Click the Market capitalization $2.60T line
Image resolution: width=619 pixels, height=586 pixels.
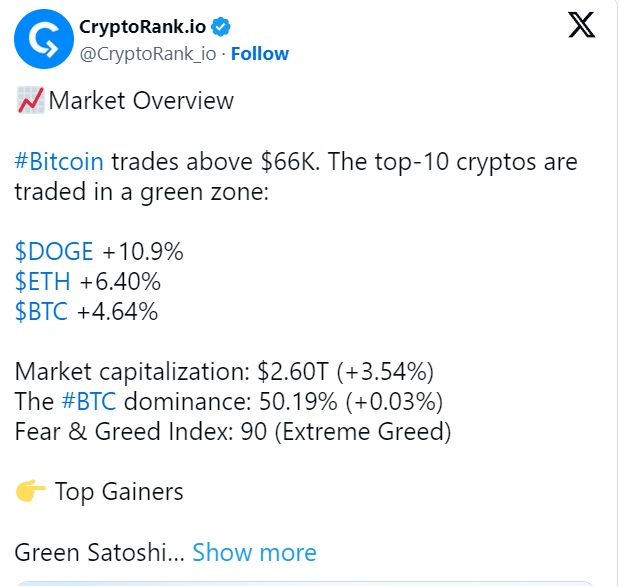pyautogui.click(x=224, y=372)
